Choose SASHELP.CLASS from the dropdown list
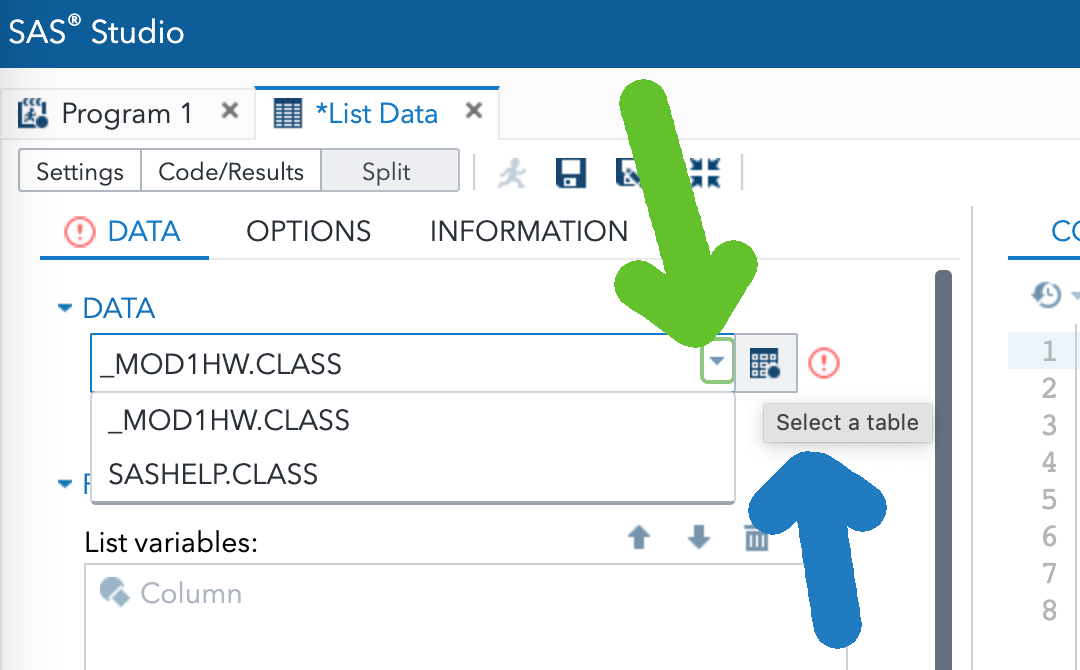 pos(213,473)
